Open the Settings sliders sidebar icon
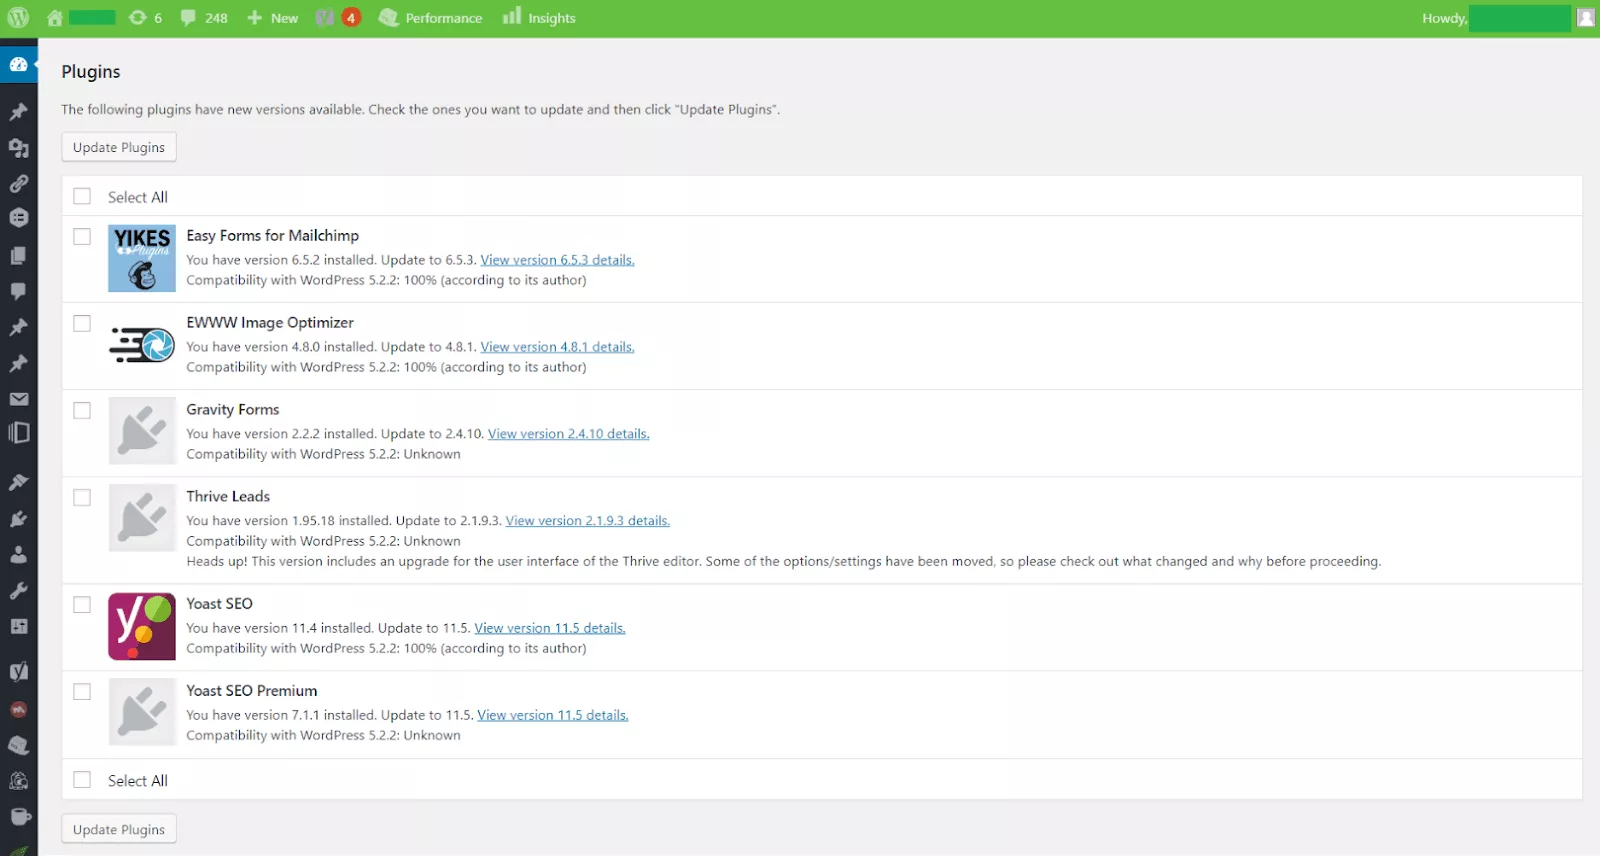 pos(19,627)
